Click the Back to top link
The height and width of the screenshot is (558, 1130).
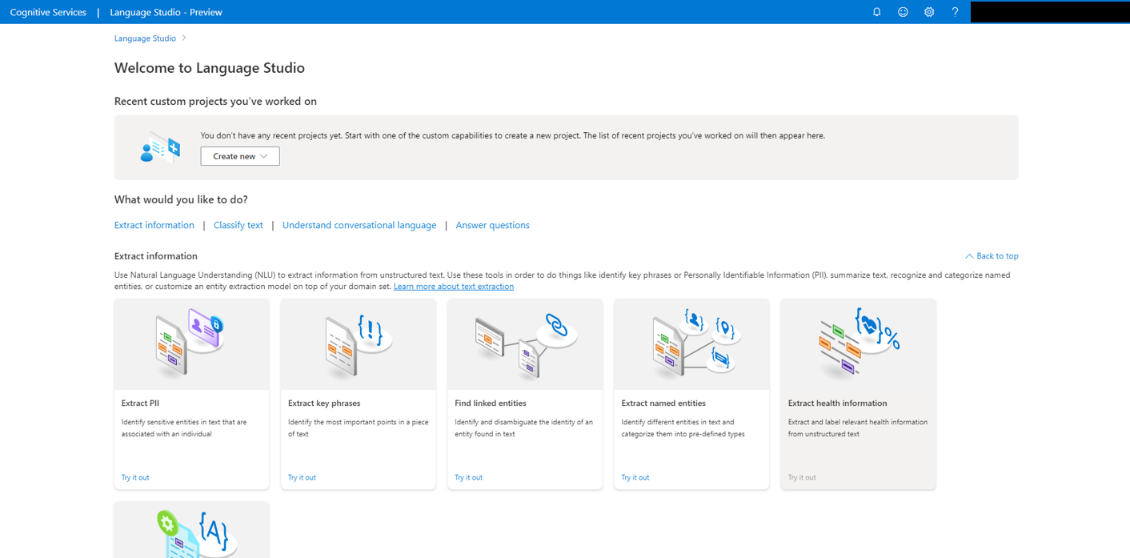[992, 256]
